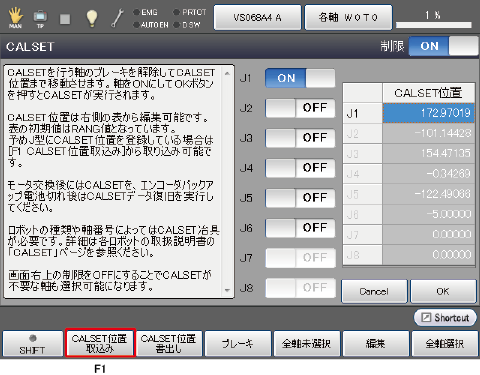This screenshot has height=375, width=480.
Task: Click the 各軸 W0 T0 button
Action: [348, 17]
